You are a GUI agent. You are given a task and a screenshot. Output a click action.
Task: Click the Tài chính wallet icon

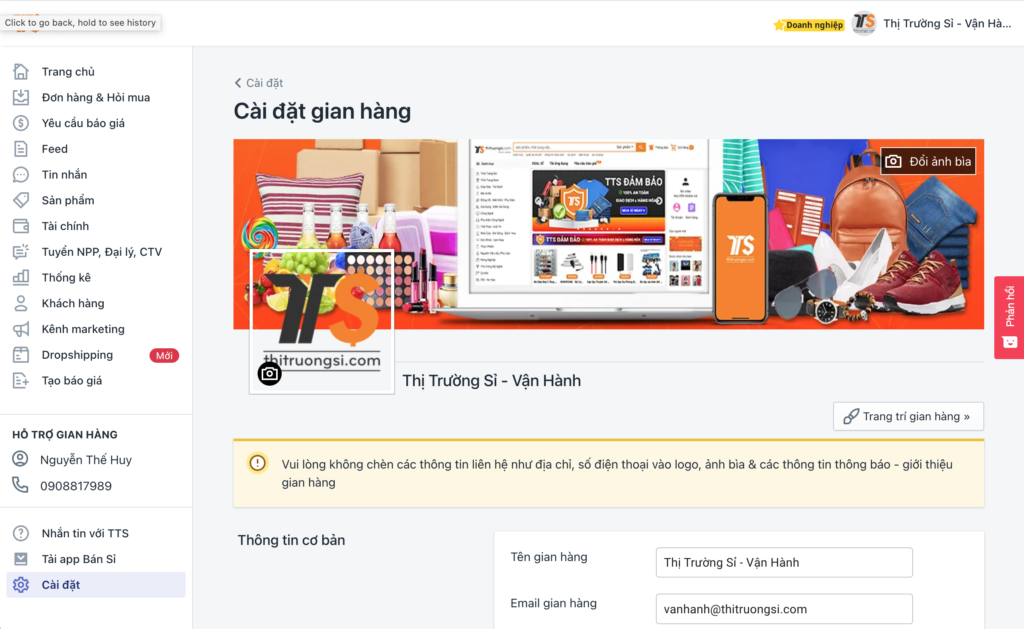click(x=21, y=226)
